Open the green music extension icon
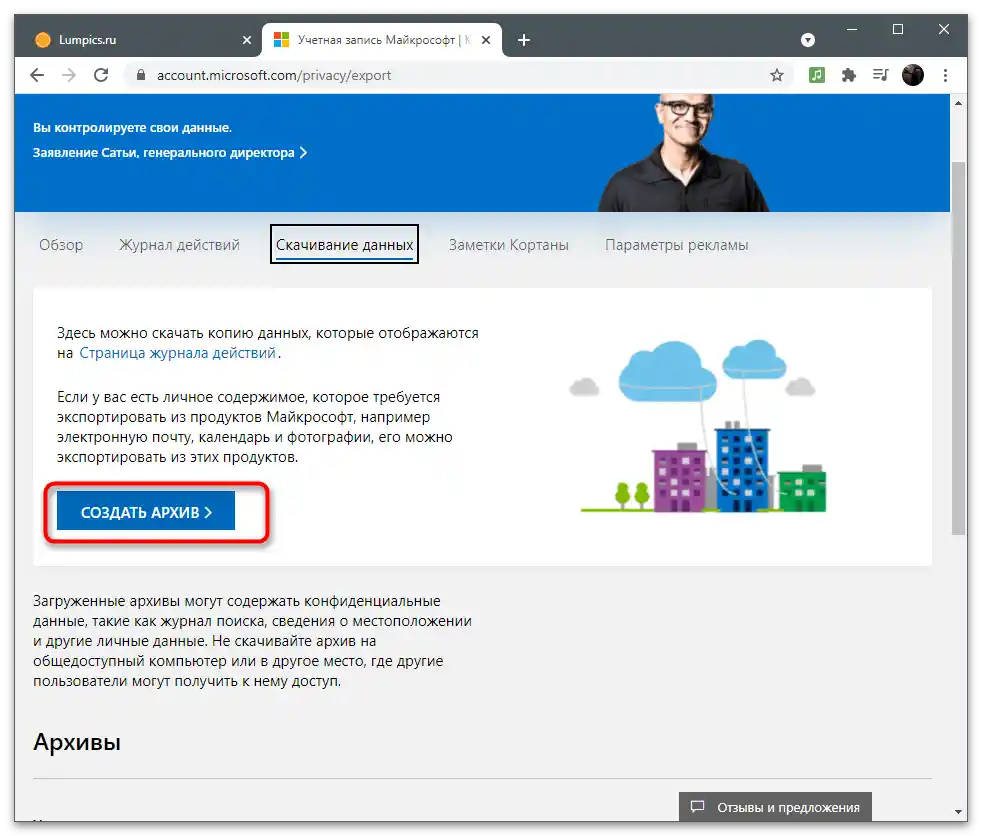Viewport: 982px width, 836px height. click(817, 75)
